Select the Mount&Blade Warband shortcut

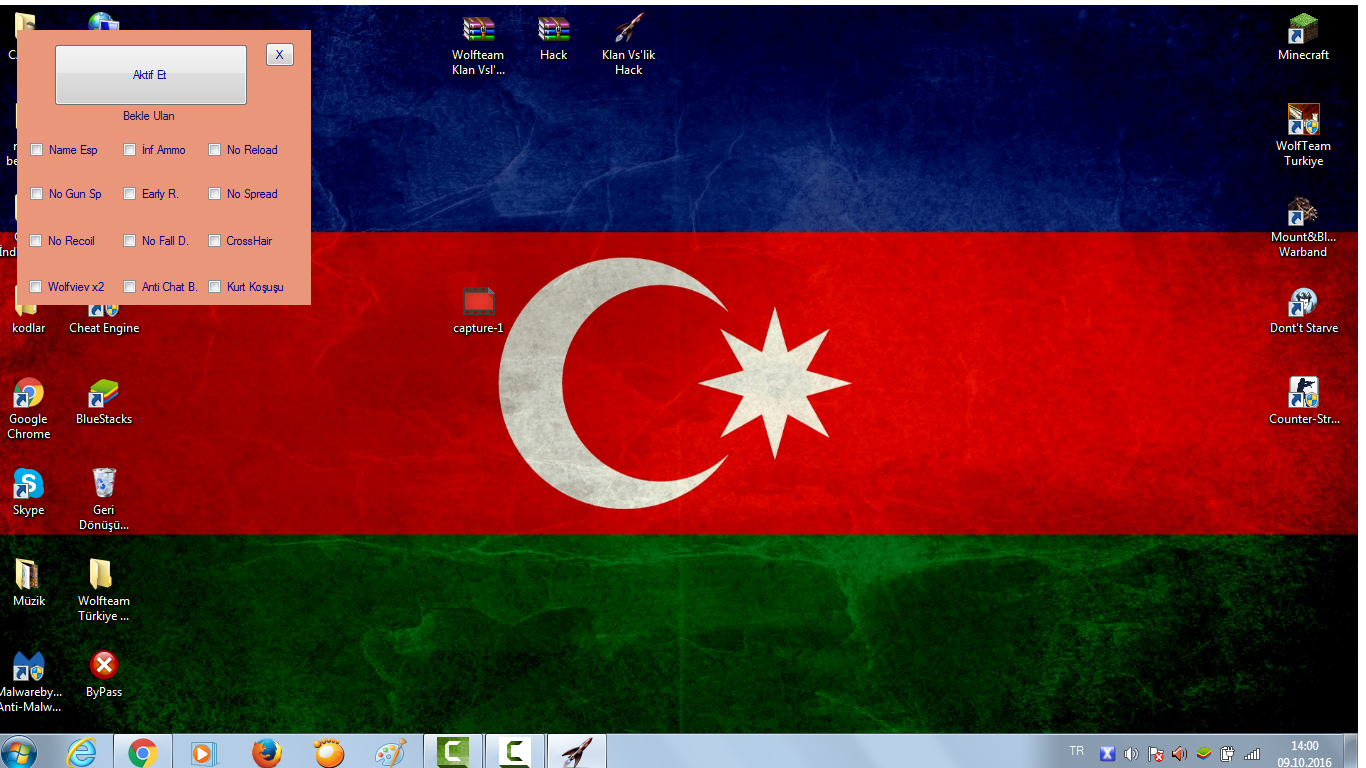(x=1303, y=227)
